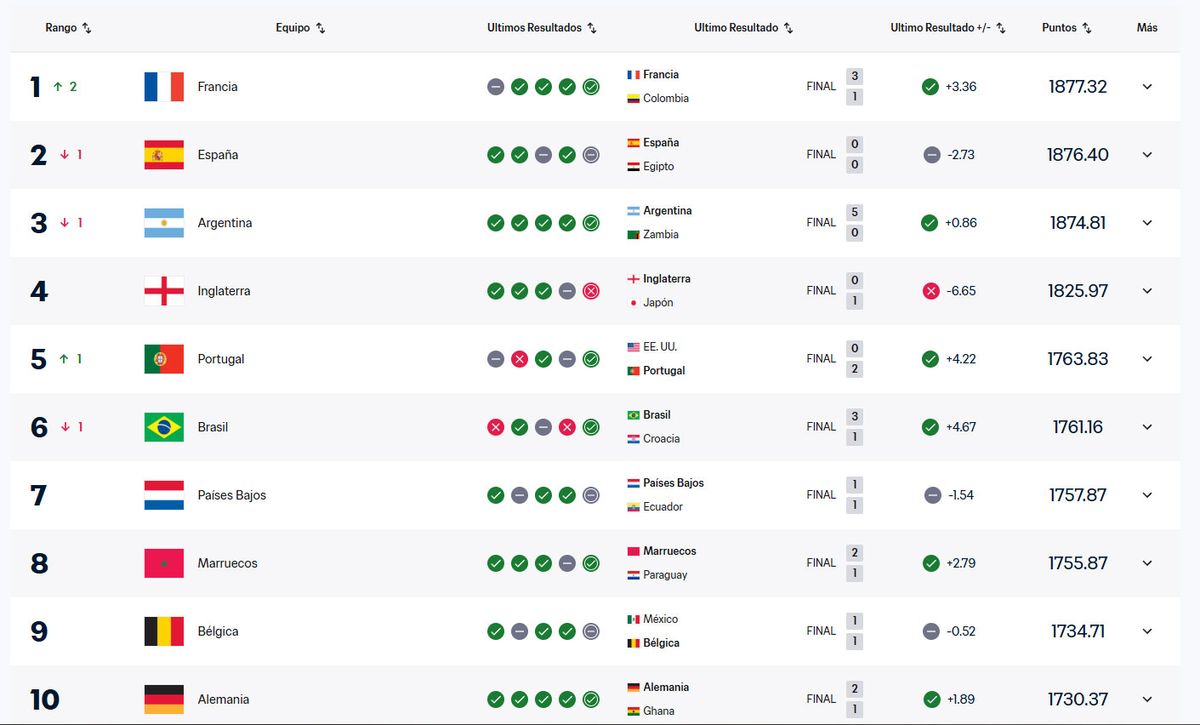
Task: Expand Francia row details chevron
Action: click(x=1147, y=87)
